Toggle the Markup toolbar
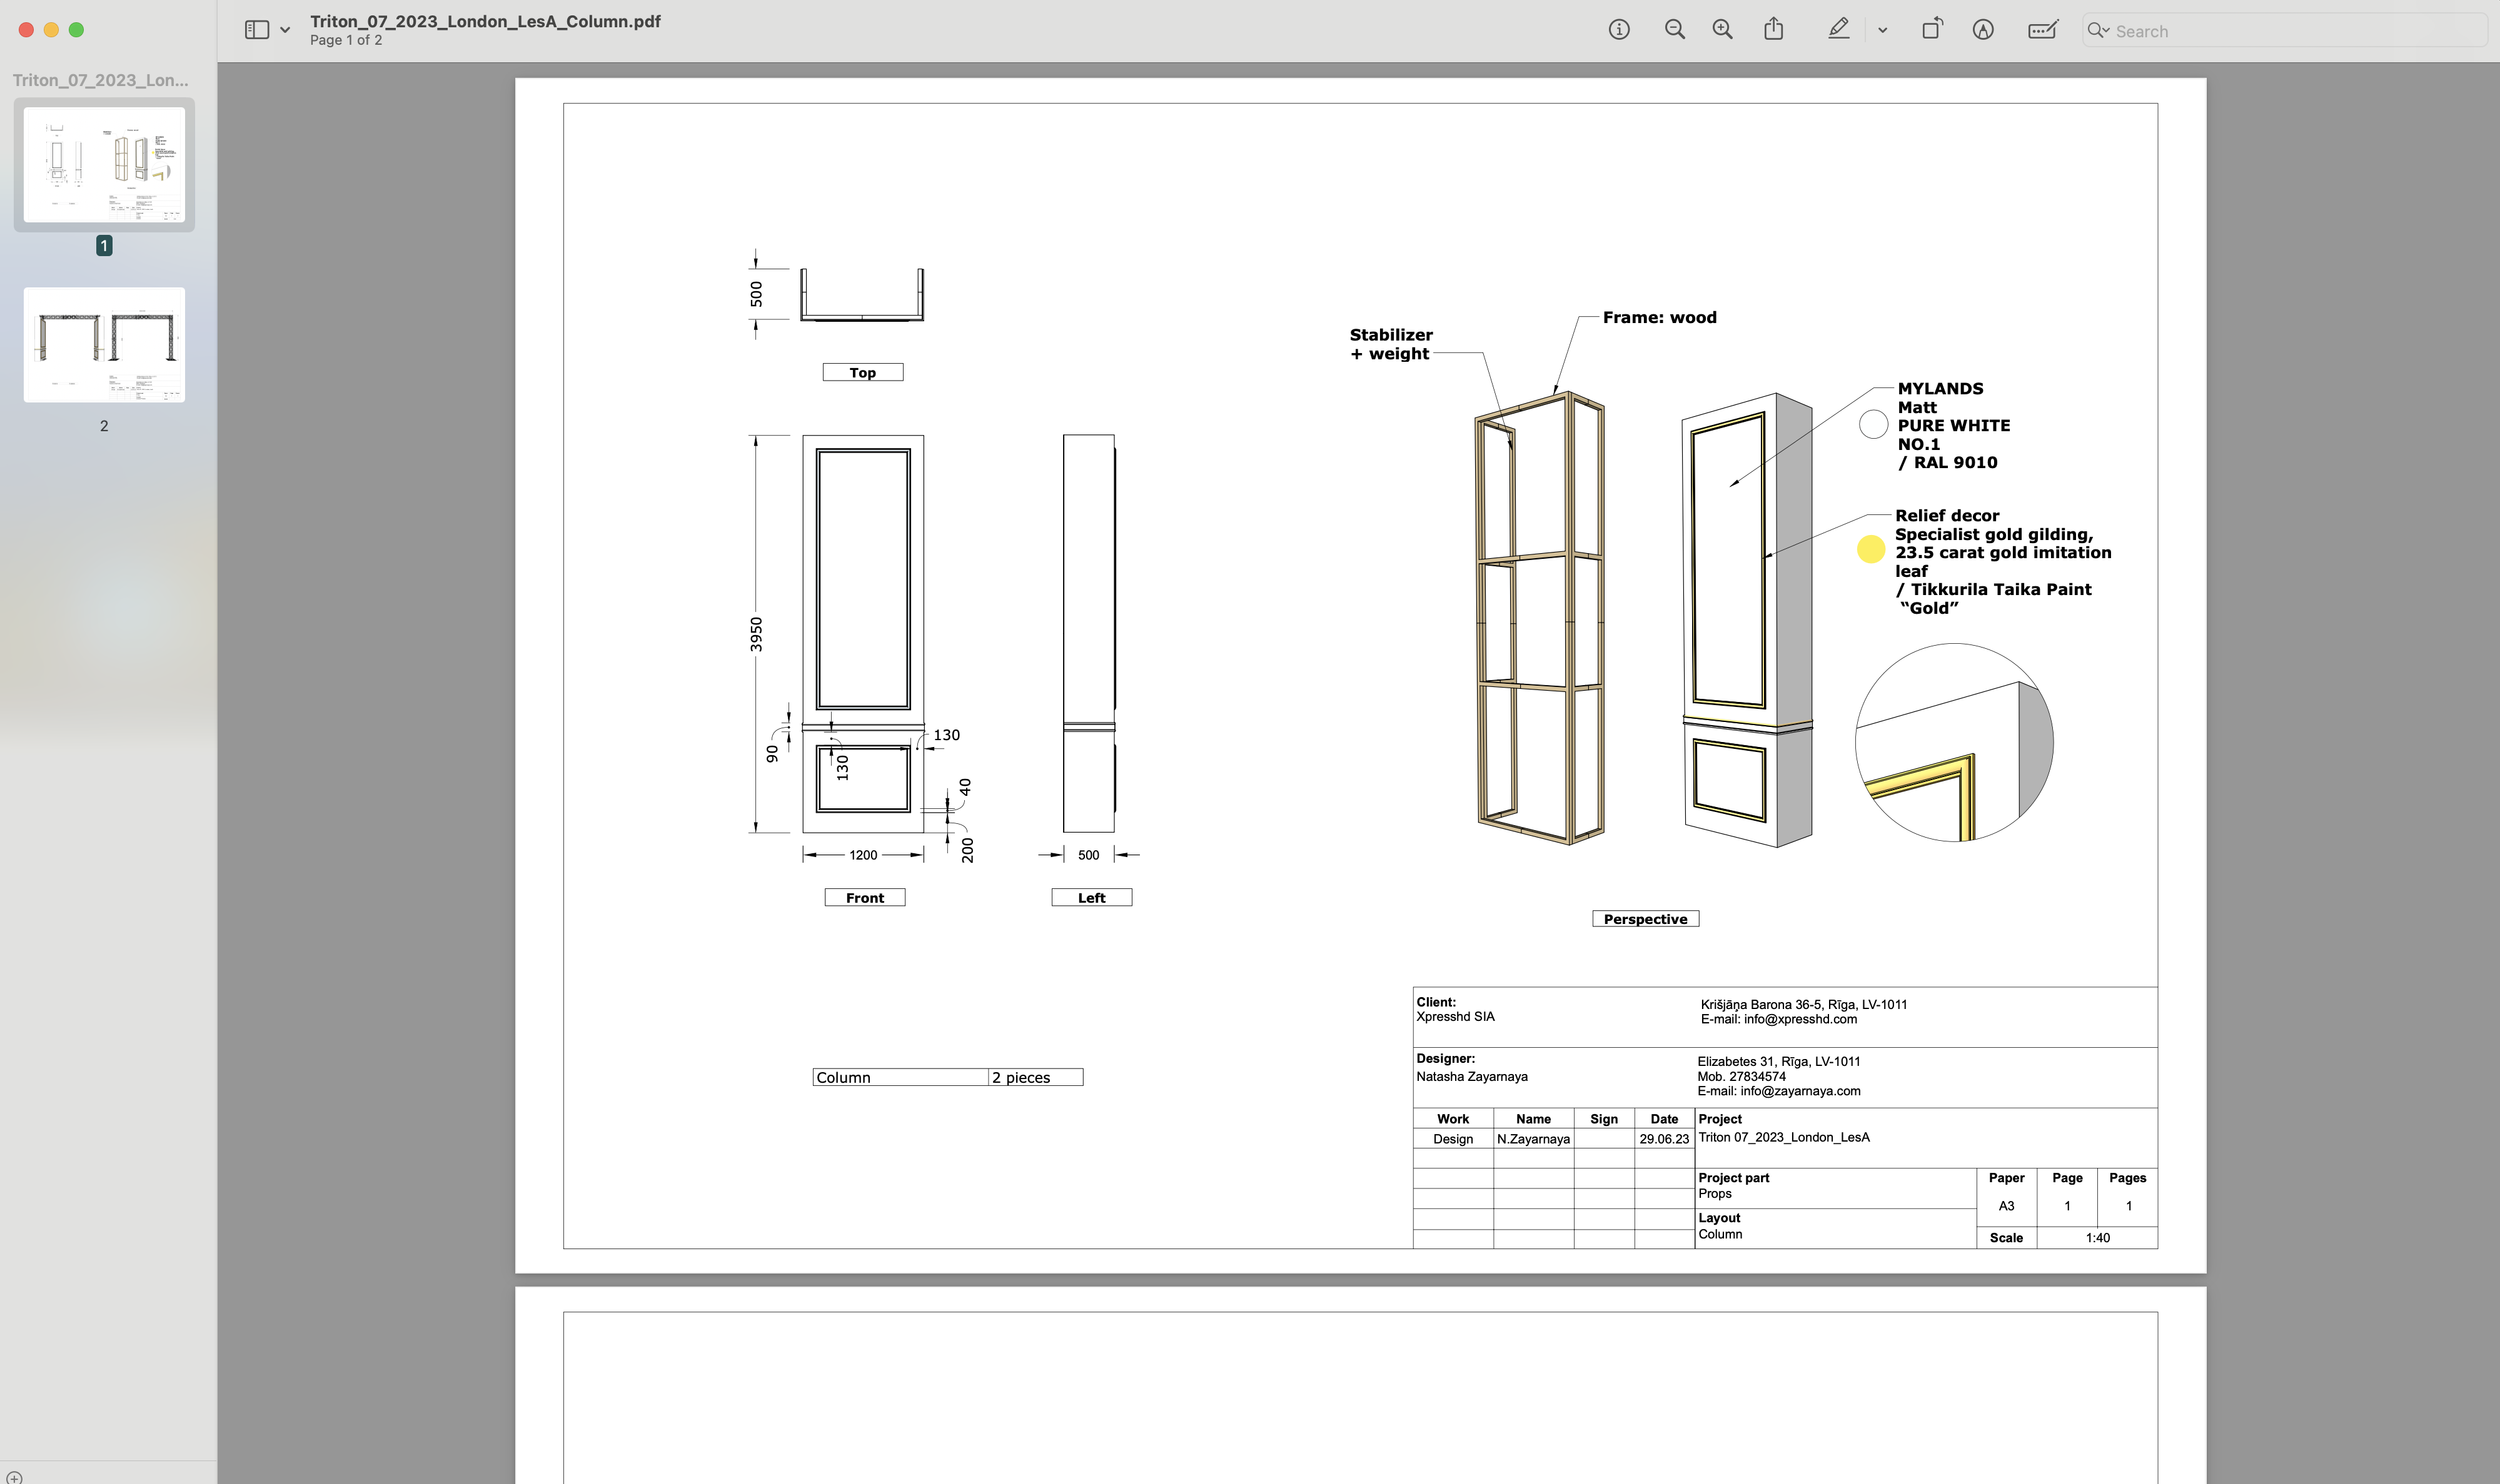Viewport: 2500px width, 1484px height. [x=1984, y=30]
